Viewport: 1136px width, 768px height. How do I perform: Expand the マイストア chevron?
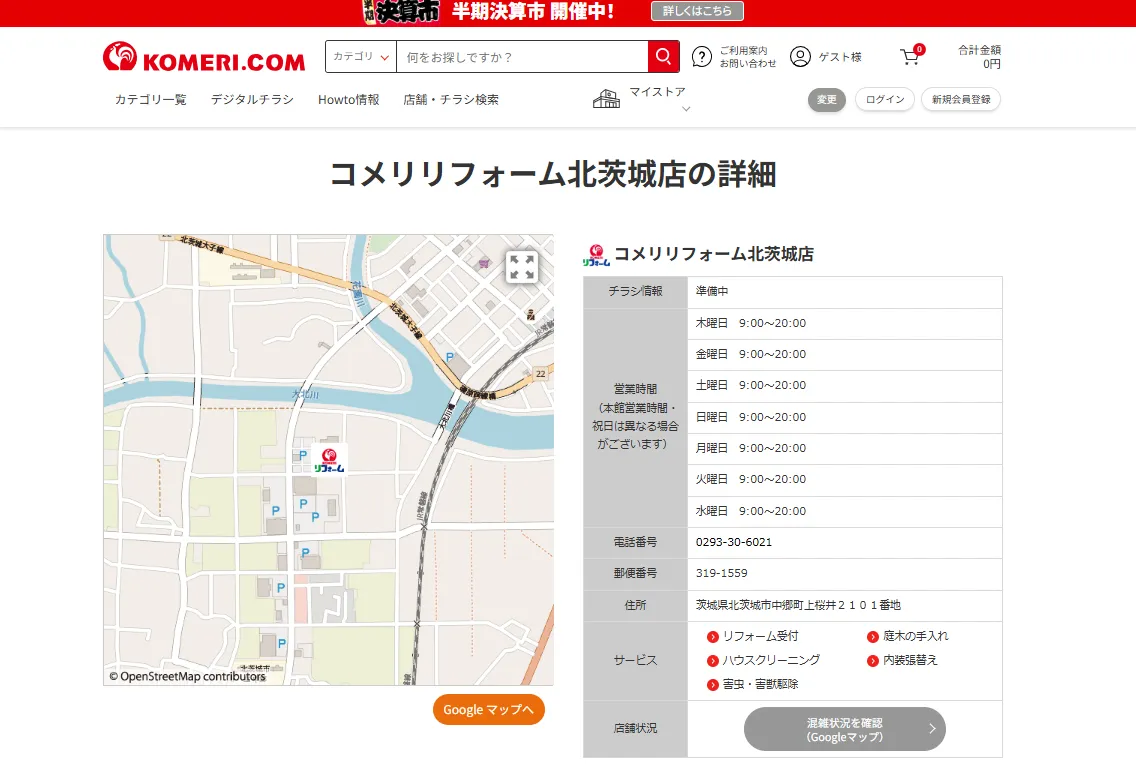(686, 109)
